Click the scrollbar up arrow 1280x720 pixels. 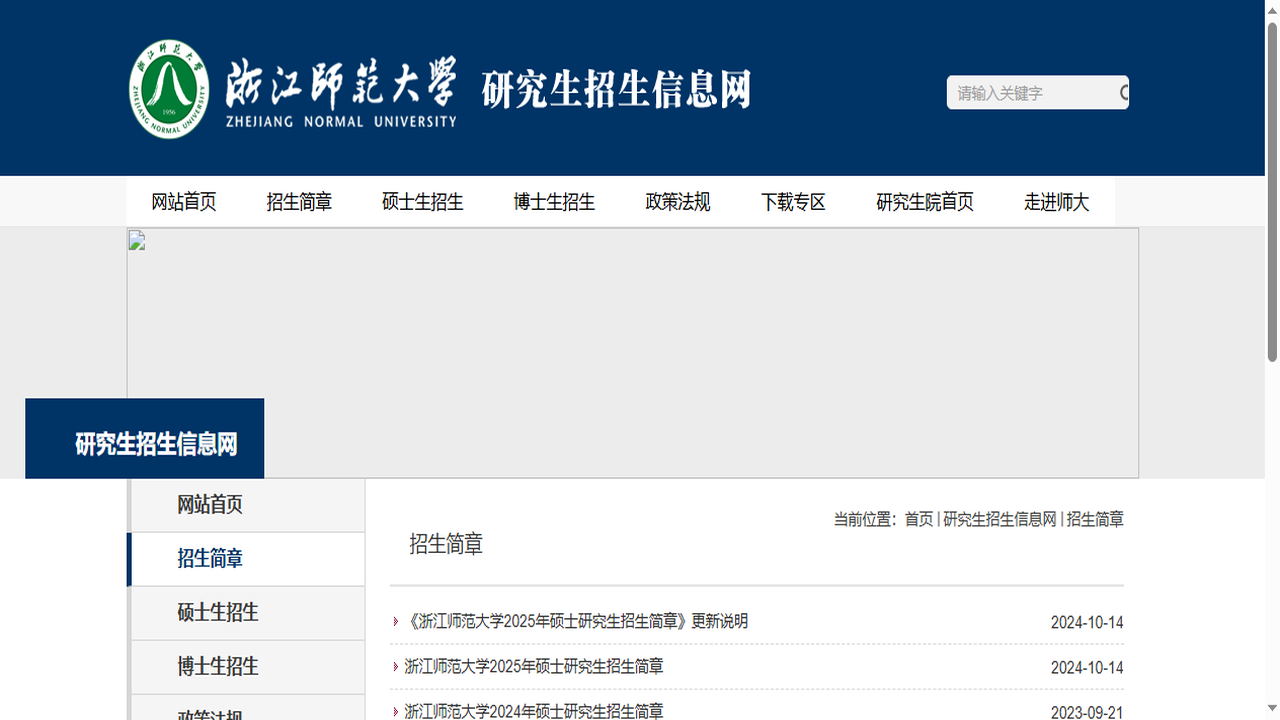coord(1272,8)
